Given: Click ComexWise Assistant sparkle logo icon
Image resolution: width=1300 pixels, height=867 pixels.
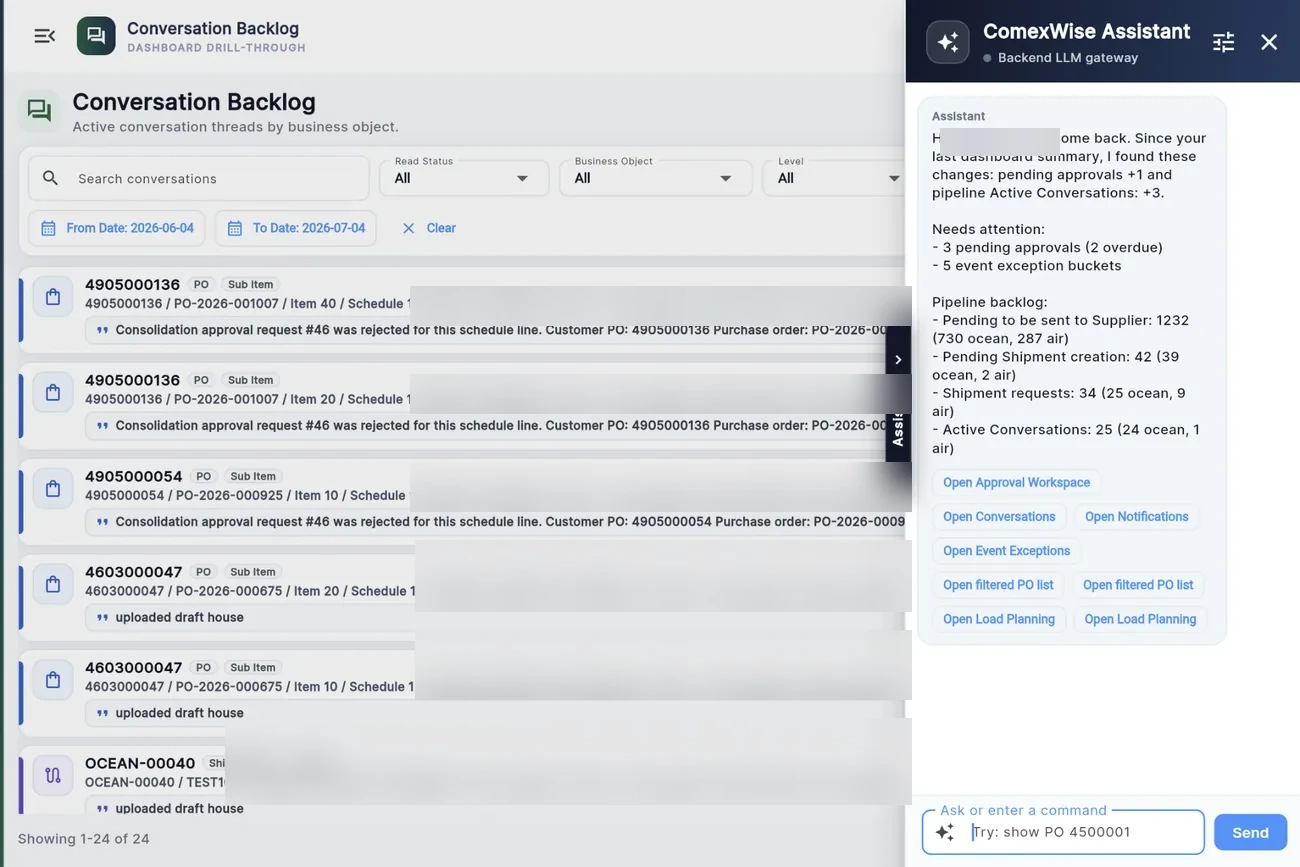Looking at the screenshot, I should pos(948,42).
